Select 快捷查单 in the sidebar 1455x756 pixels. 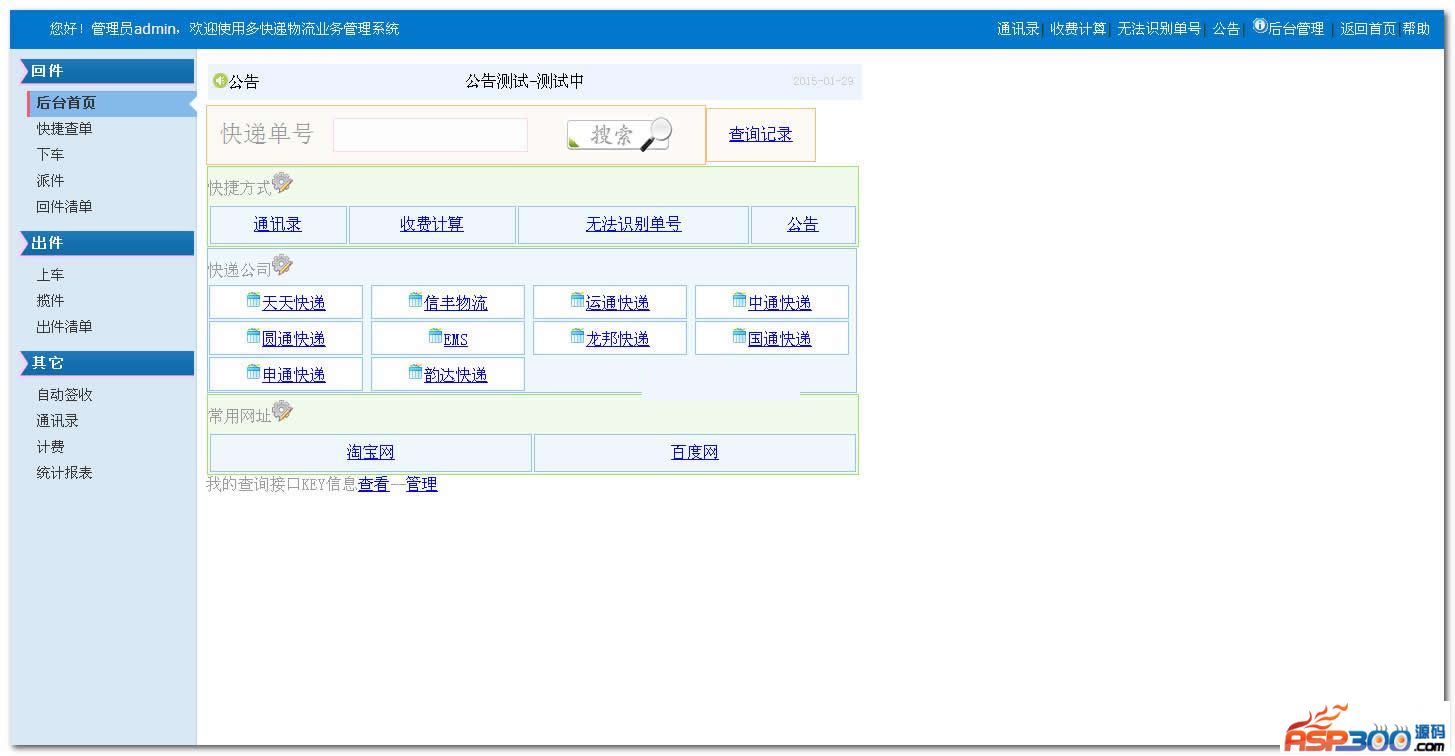[x=65, y=129]
